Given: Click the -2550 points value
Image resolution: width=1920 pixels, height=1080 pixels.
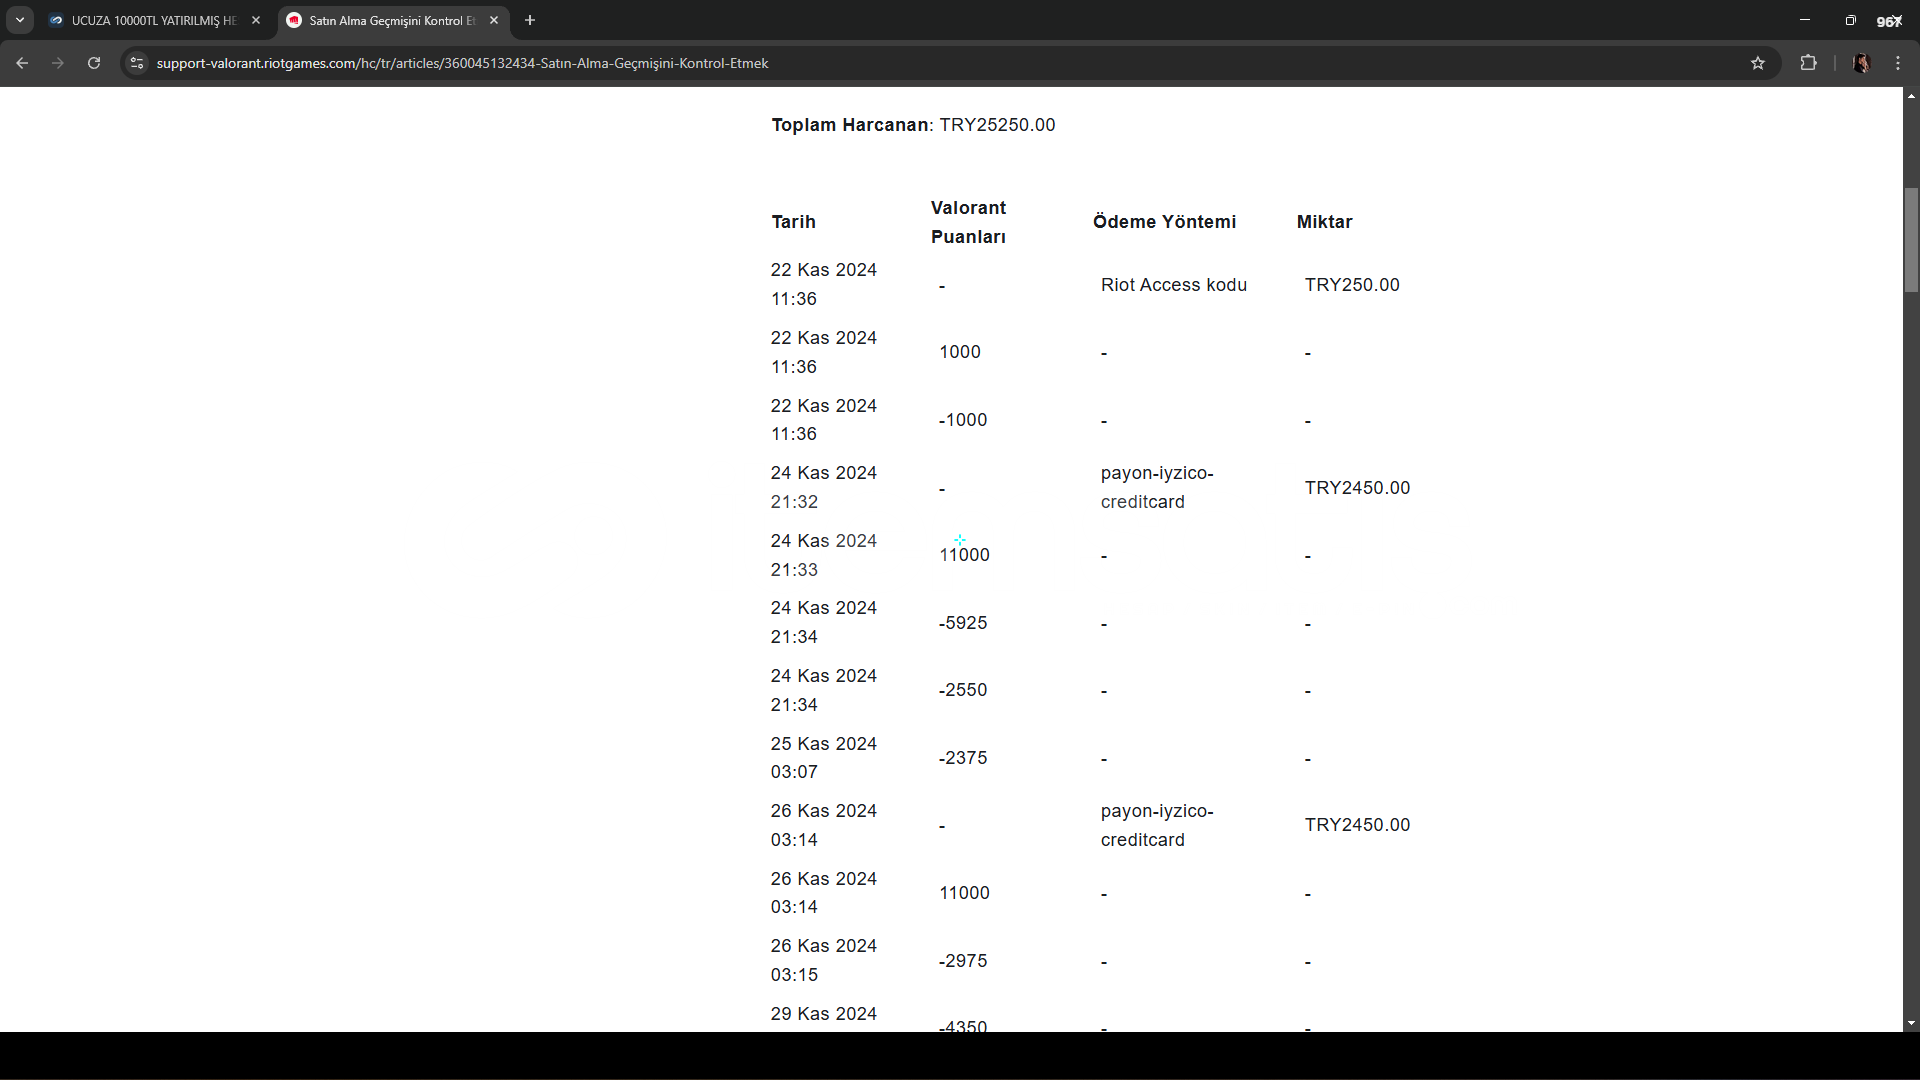Looking at the screenshot, I should point(963,690).
